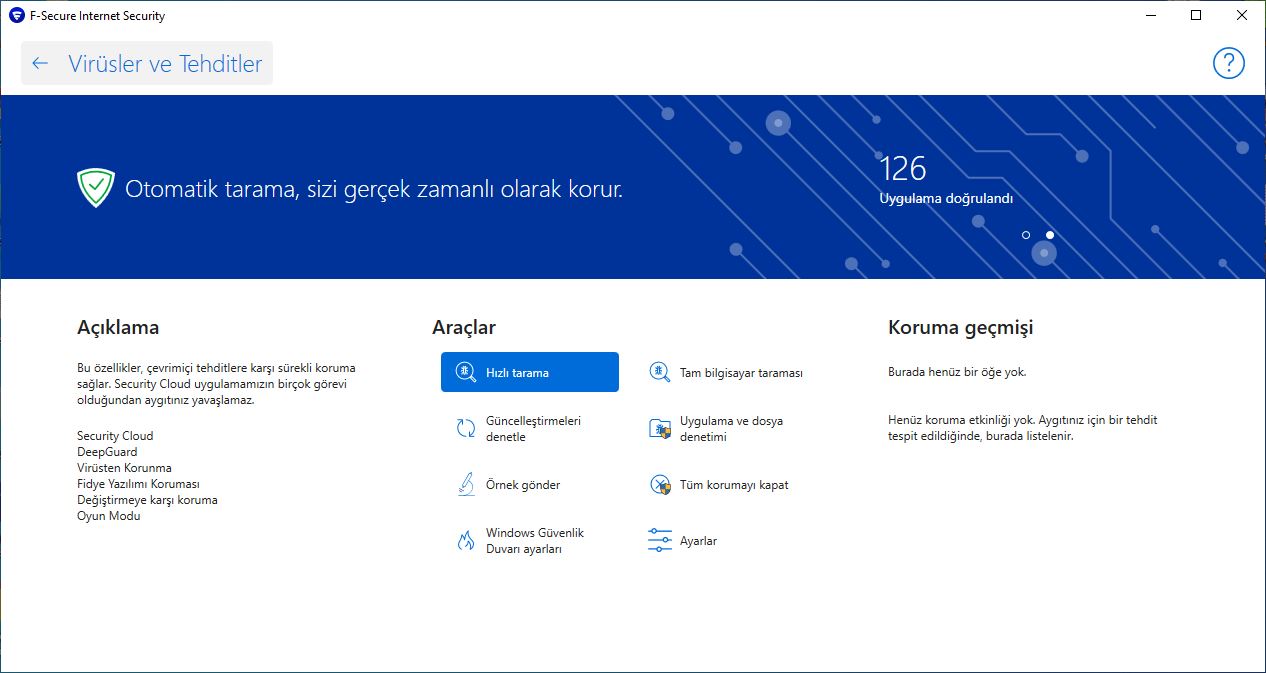Image resolution: width=1266 pixels, height=673 pixels.
Task: Click the Açıklama heading
Action: tap(118, 327)
